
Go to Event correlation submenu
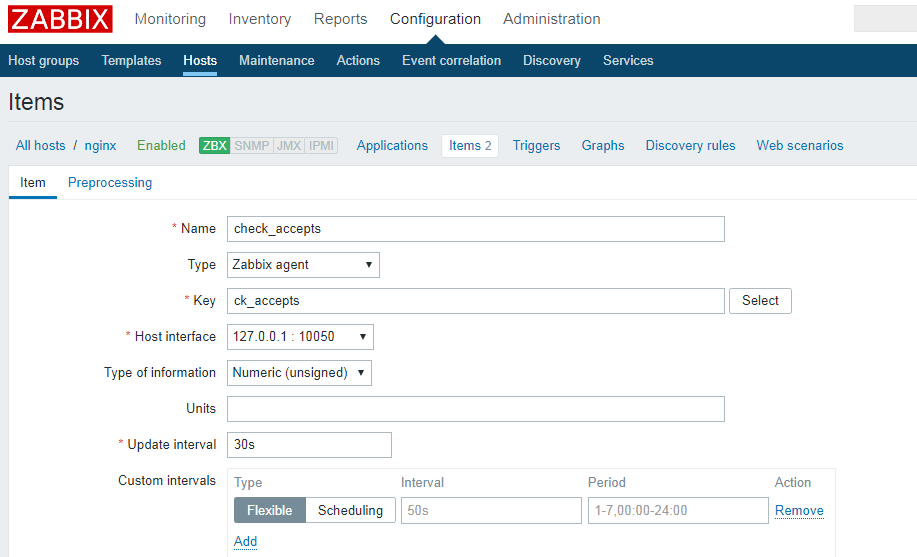(x=451, y=61)
